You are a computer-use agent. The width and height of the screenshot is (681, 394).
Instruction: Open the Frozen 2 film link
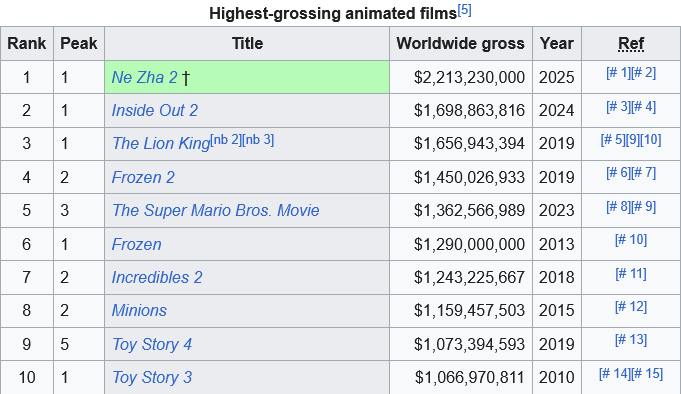point(143,177)
